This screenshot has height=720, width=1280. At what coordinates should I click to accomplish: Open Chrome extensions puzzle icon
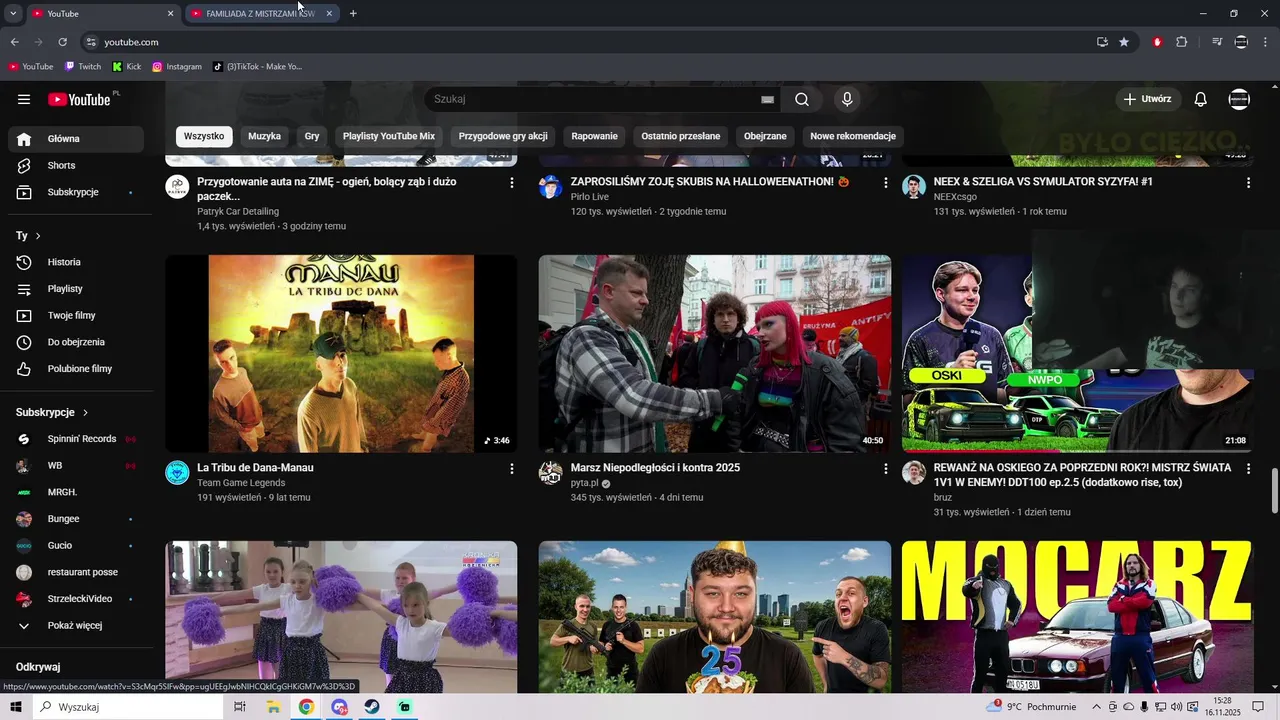pos(1181,42)
